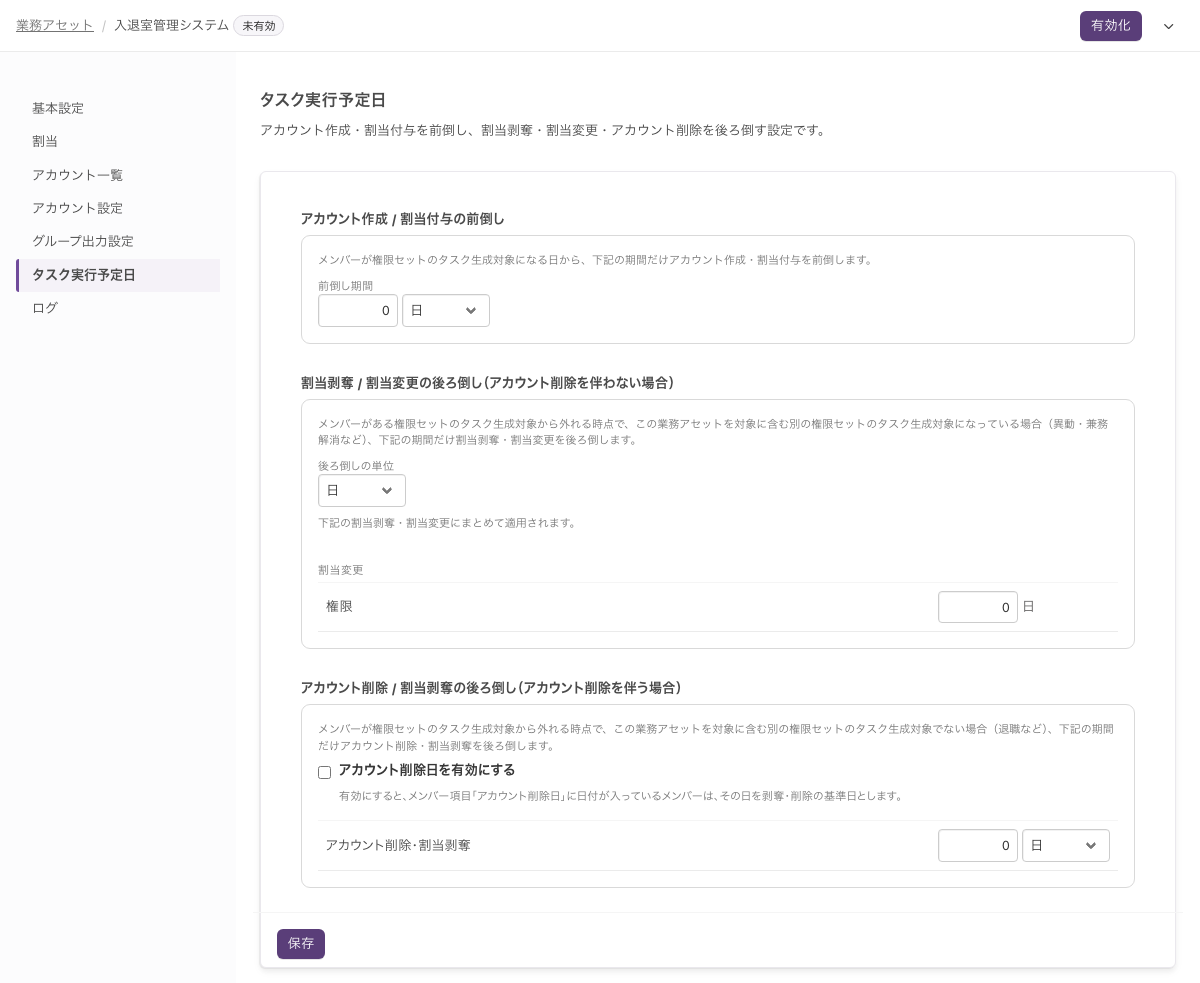
Task: Enable アカウント削除日を有効にする checkbox
Action: click(324, 772)
